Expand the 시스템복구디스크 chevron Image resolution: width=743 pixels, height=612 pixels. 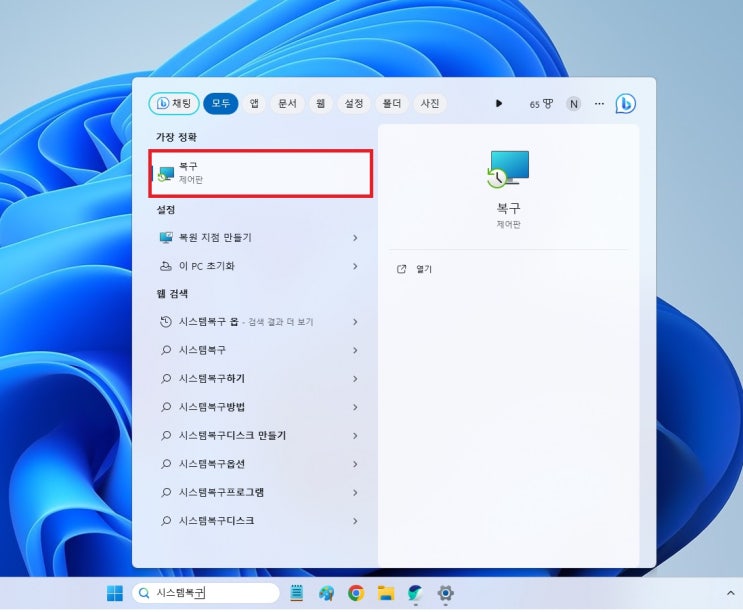pyautogui.click(x=355, y=521)
